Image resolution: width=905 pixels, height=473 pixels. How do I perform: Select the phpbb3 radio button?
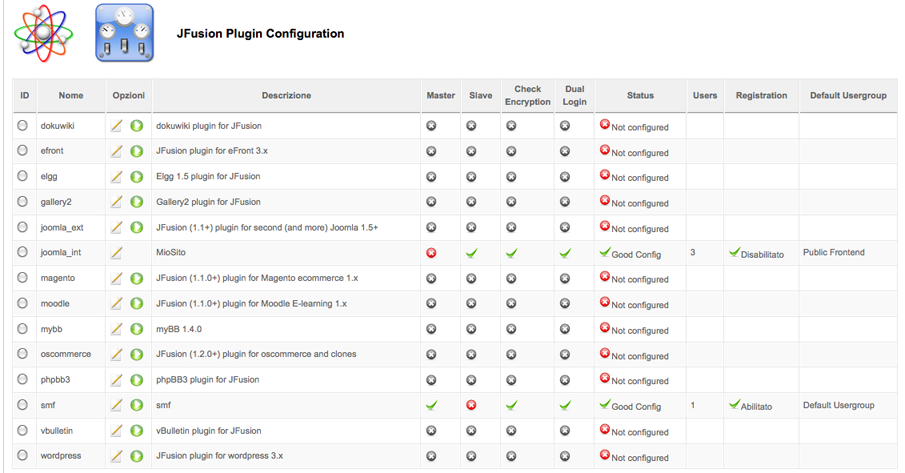23,379
